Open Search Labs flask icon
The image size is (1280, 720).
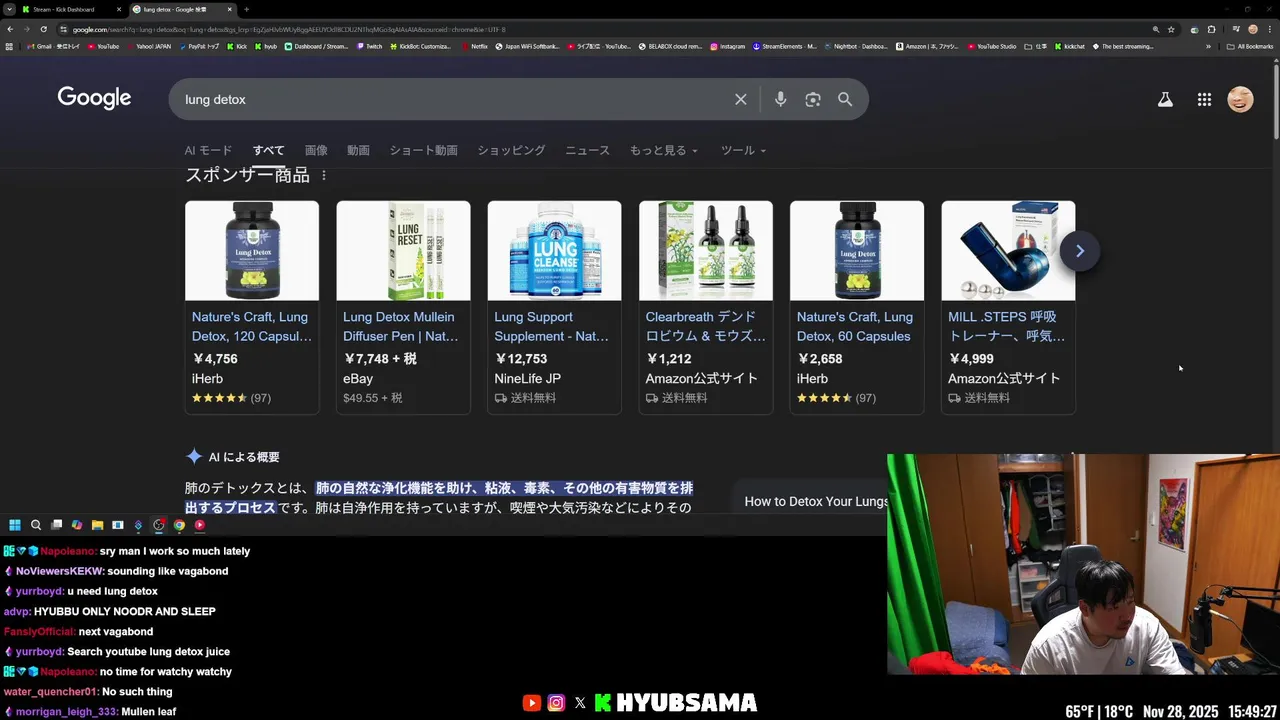coord(1165,99)
